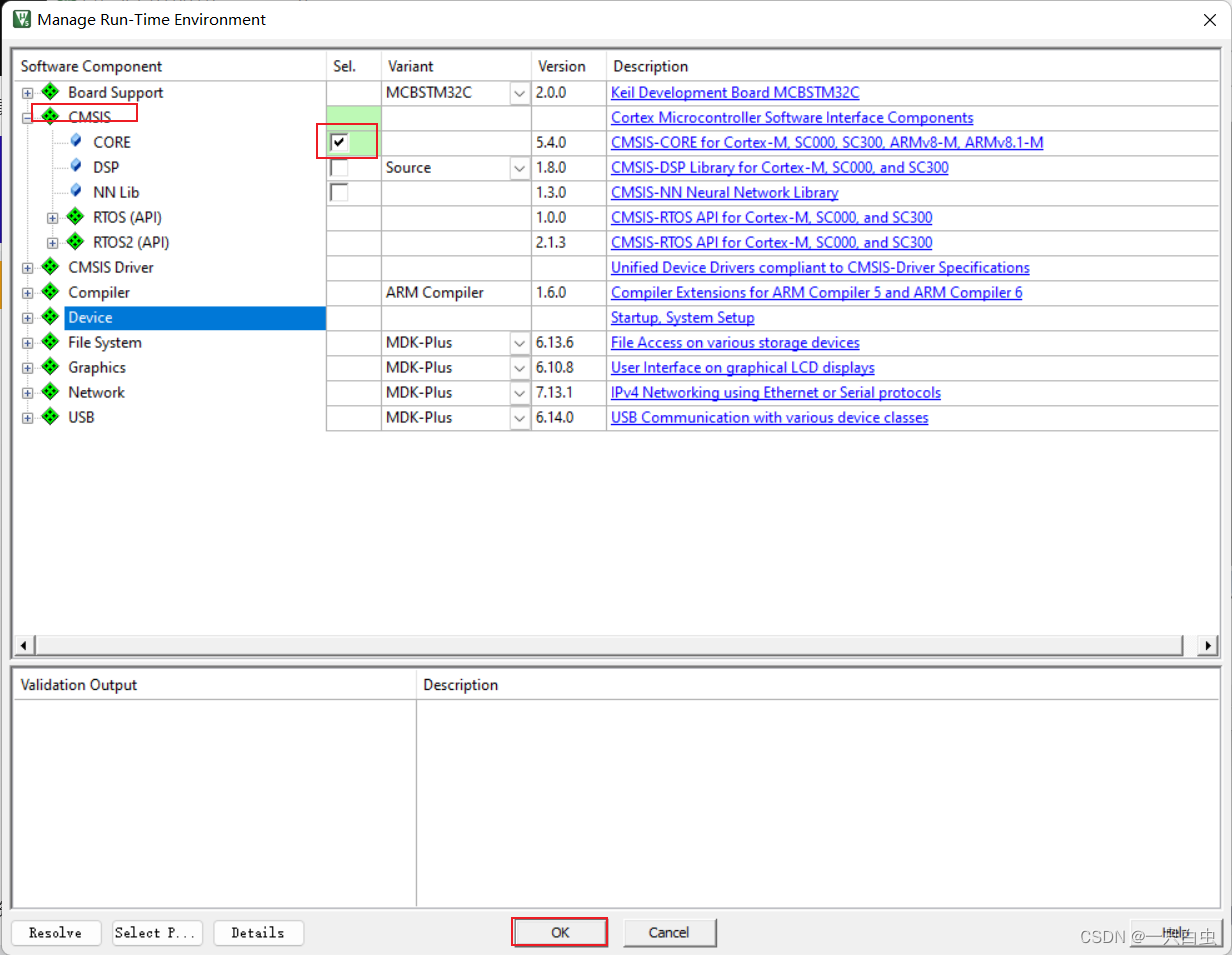Screen dimensions: 1232x955
Task: Click the Sel. column header
Action: point(353,66)
